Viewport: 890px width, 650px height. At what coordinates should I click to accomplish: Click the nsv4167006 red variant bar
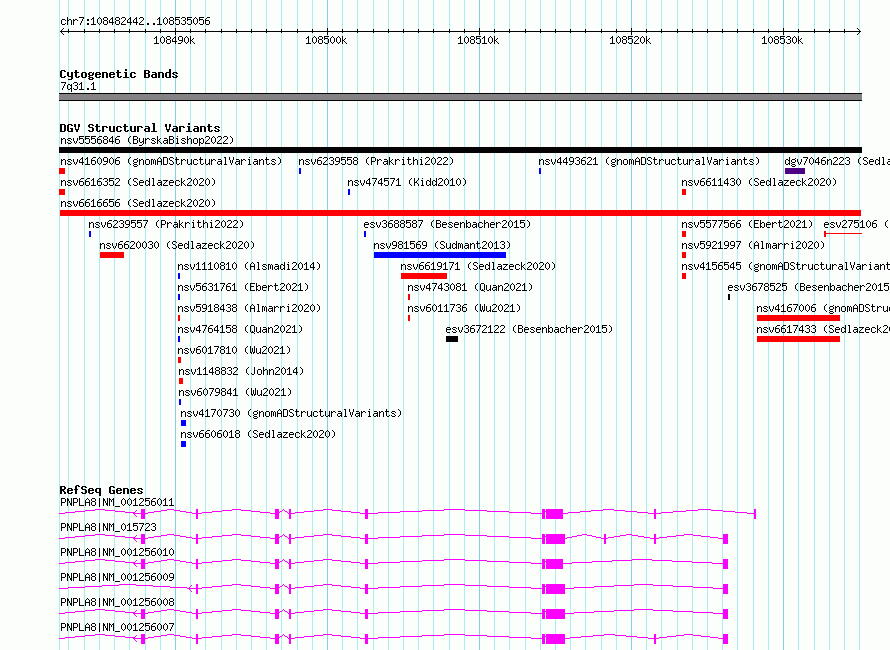tap(798, 318)
